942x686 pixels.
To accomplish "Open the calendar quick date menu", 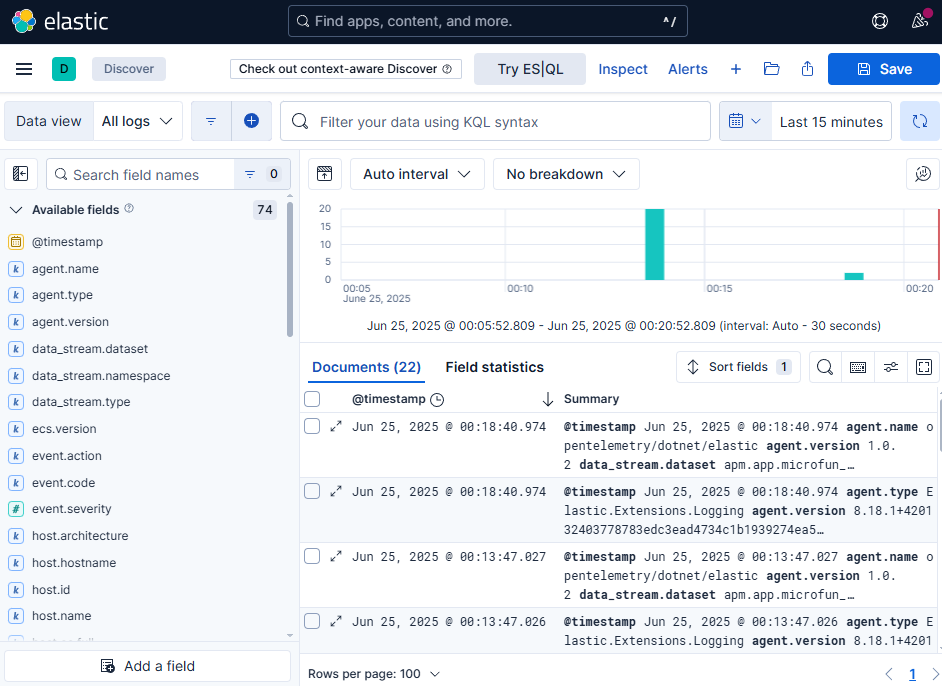I will click(745, 121).
